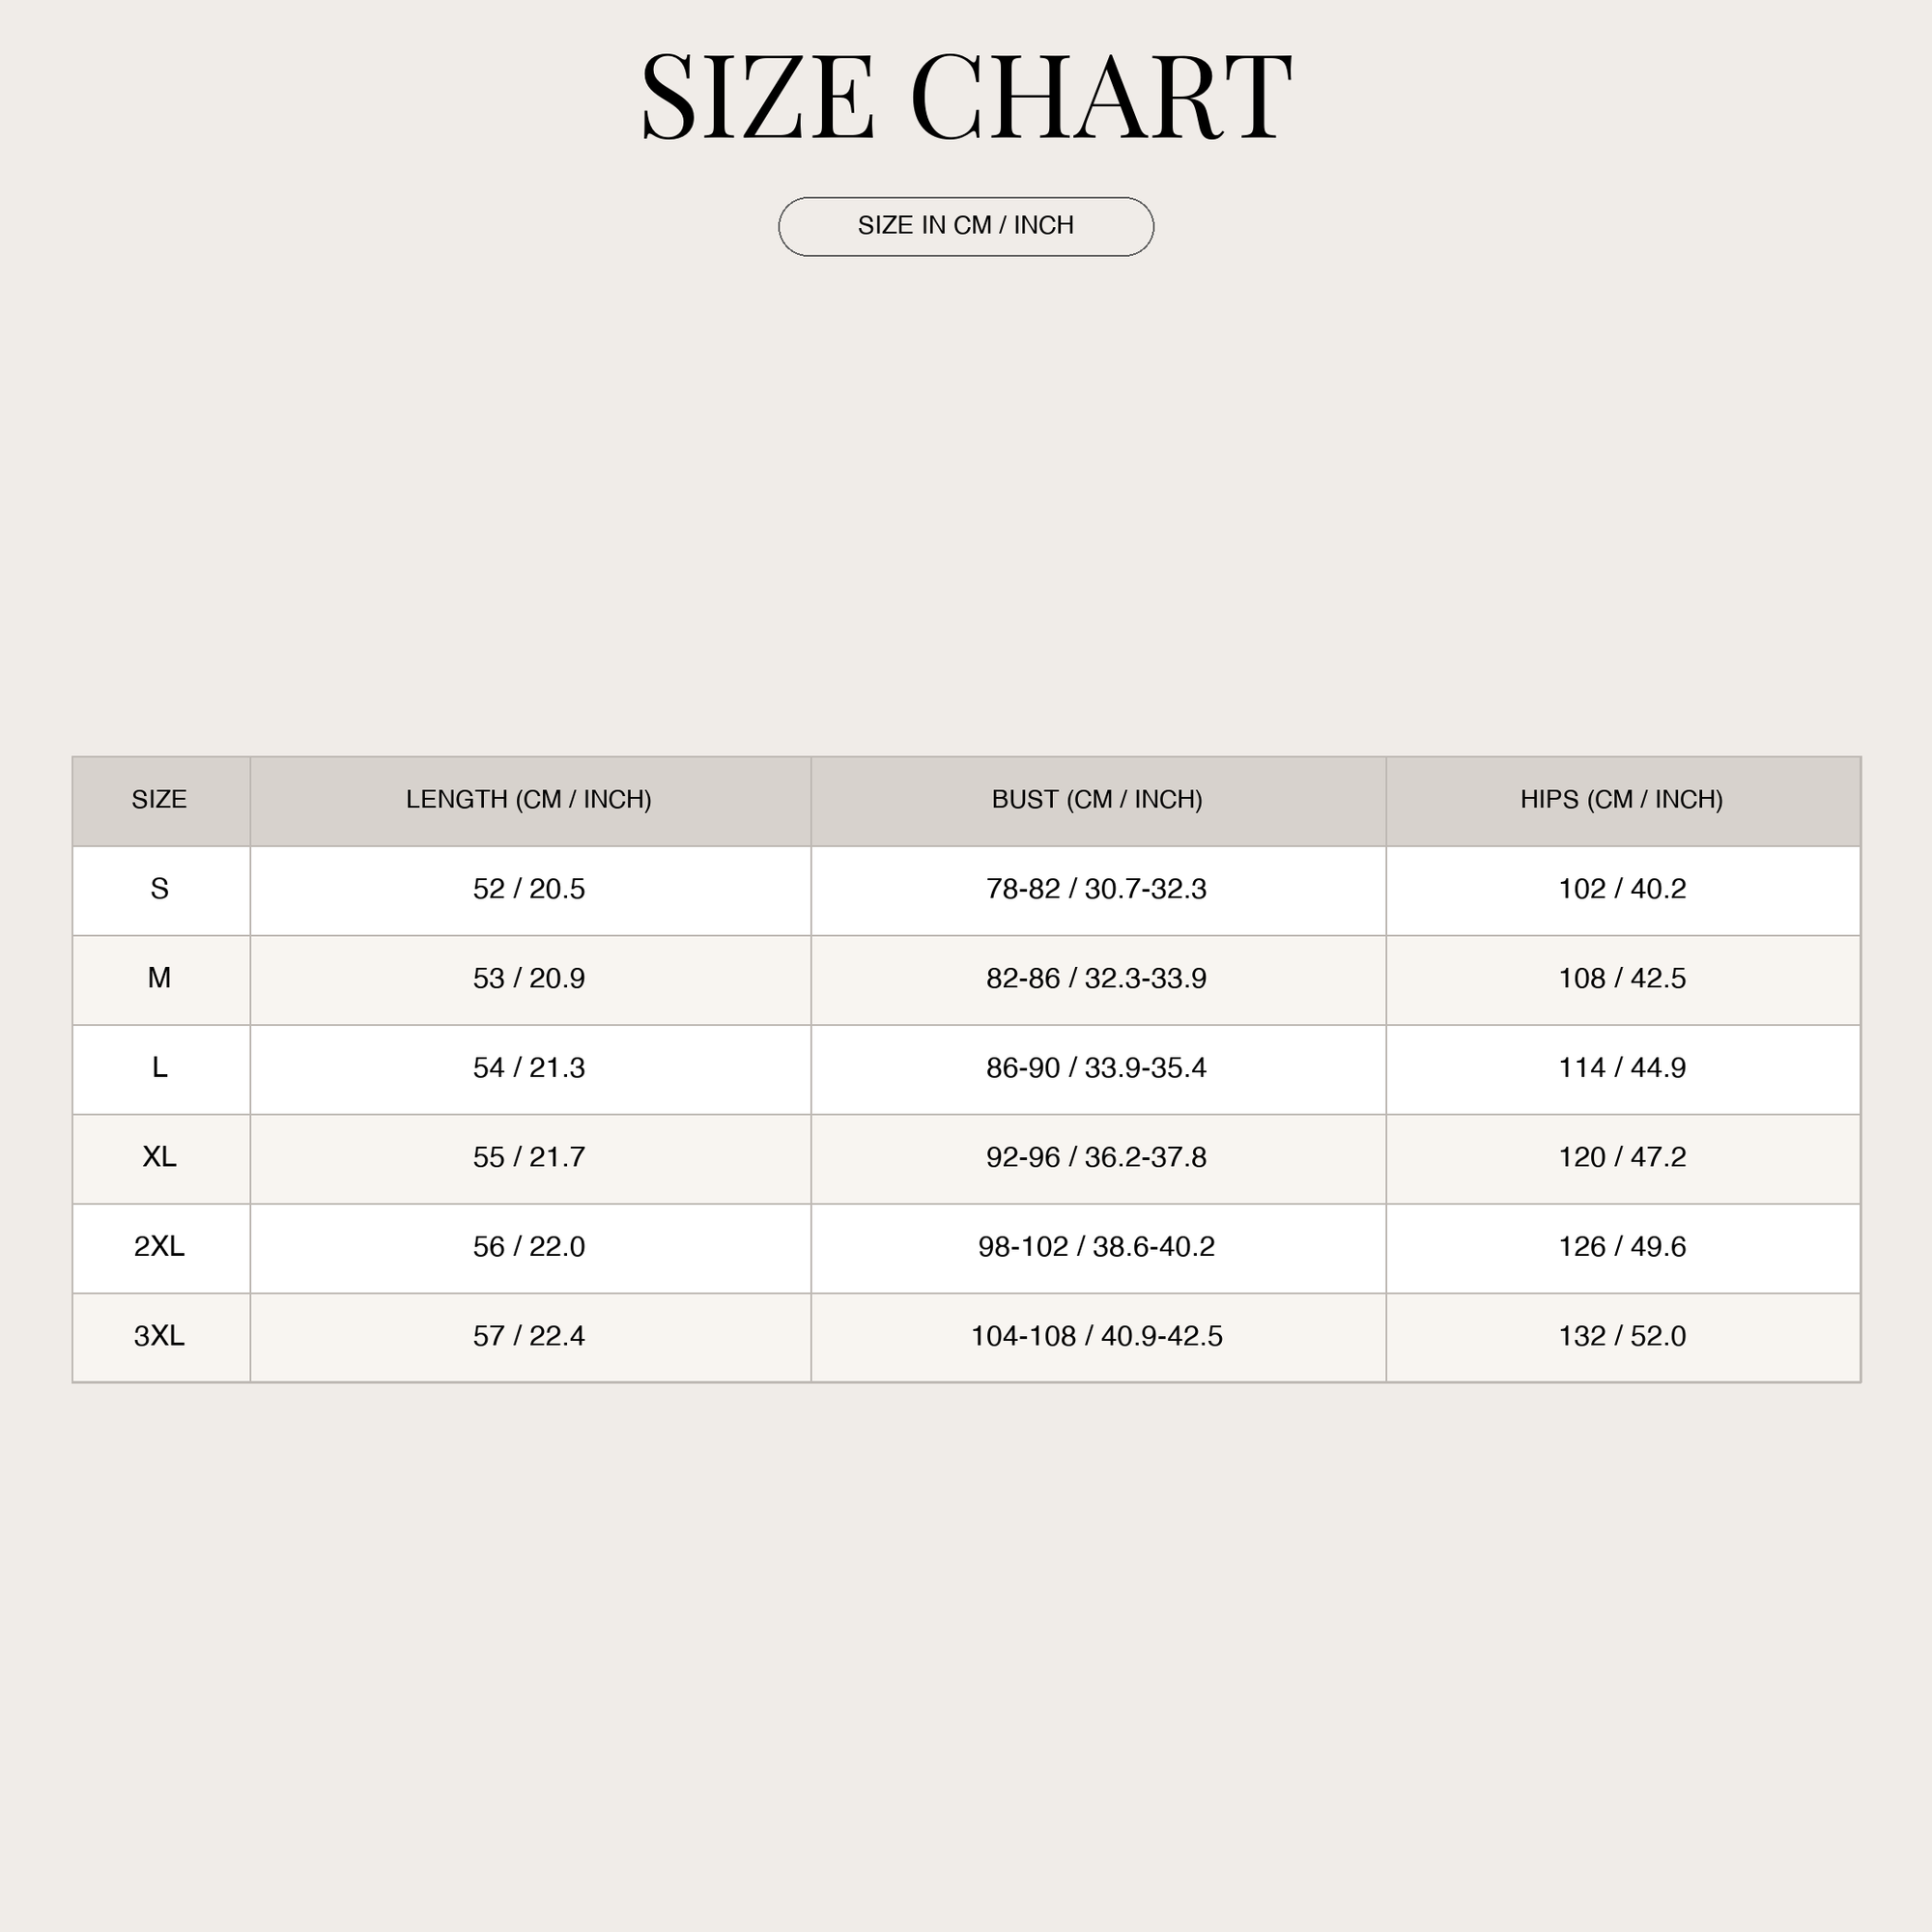Select the SIZE column header
Viewport: 1932px width, 1932px height.
[160, 800]
